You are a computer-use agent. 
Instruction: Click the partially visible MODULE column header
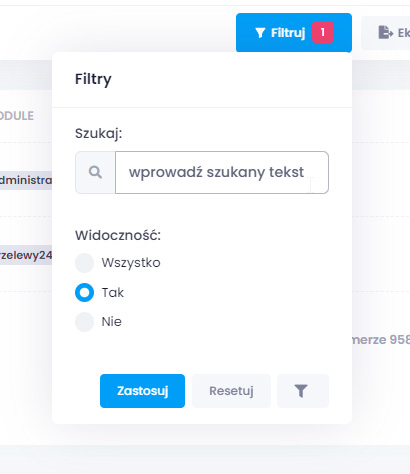(x=17, y=116)
